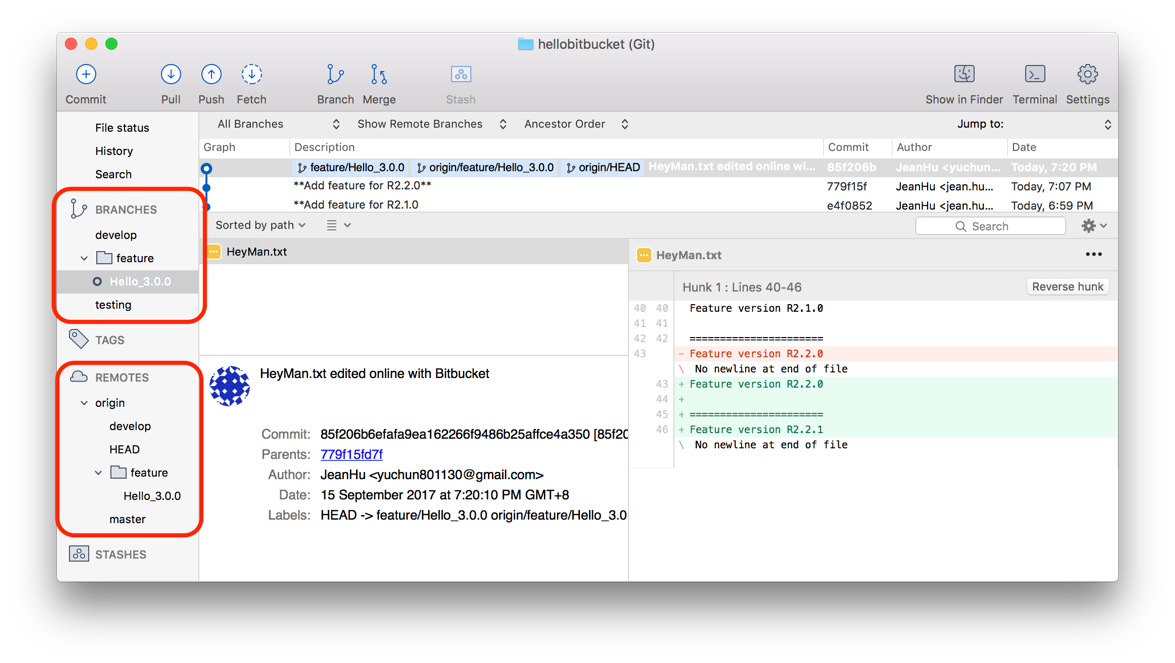
Task: Select the origin HEAD remote entry
Action: [124, 449]
